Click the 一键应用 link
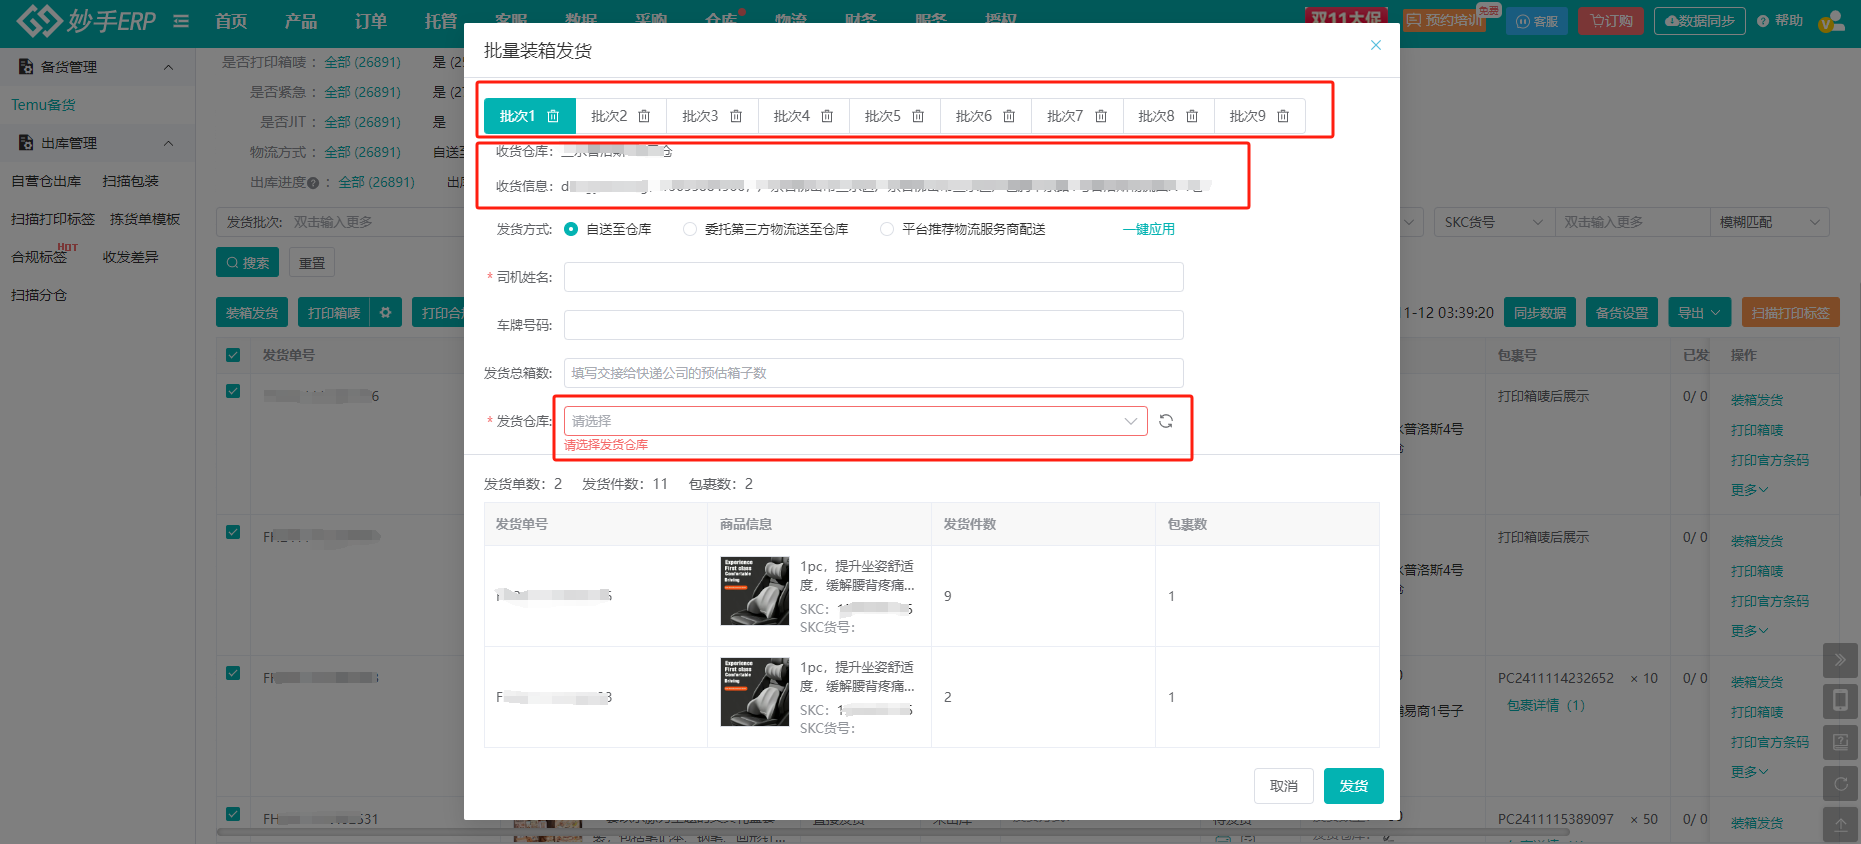 (1148, 229)
